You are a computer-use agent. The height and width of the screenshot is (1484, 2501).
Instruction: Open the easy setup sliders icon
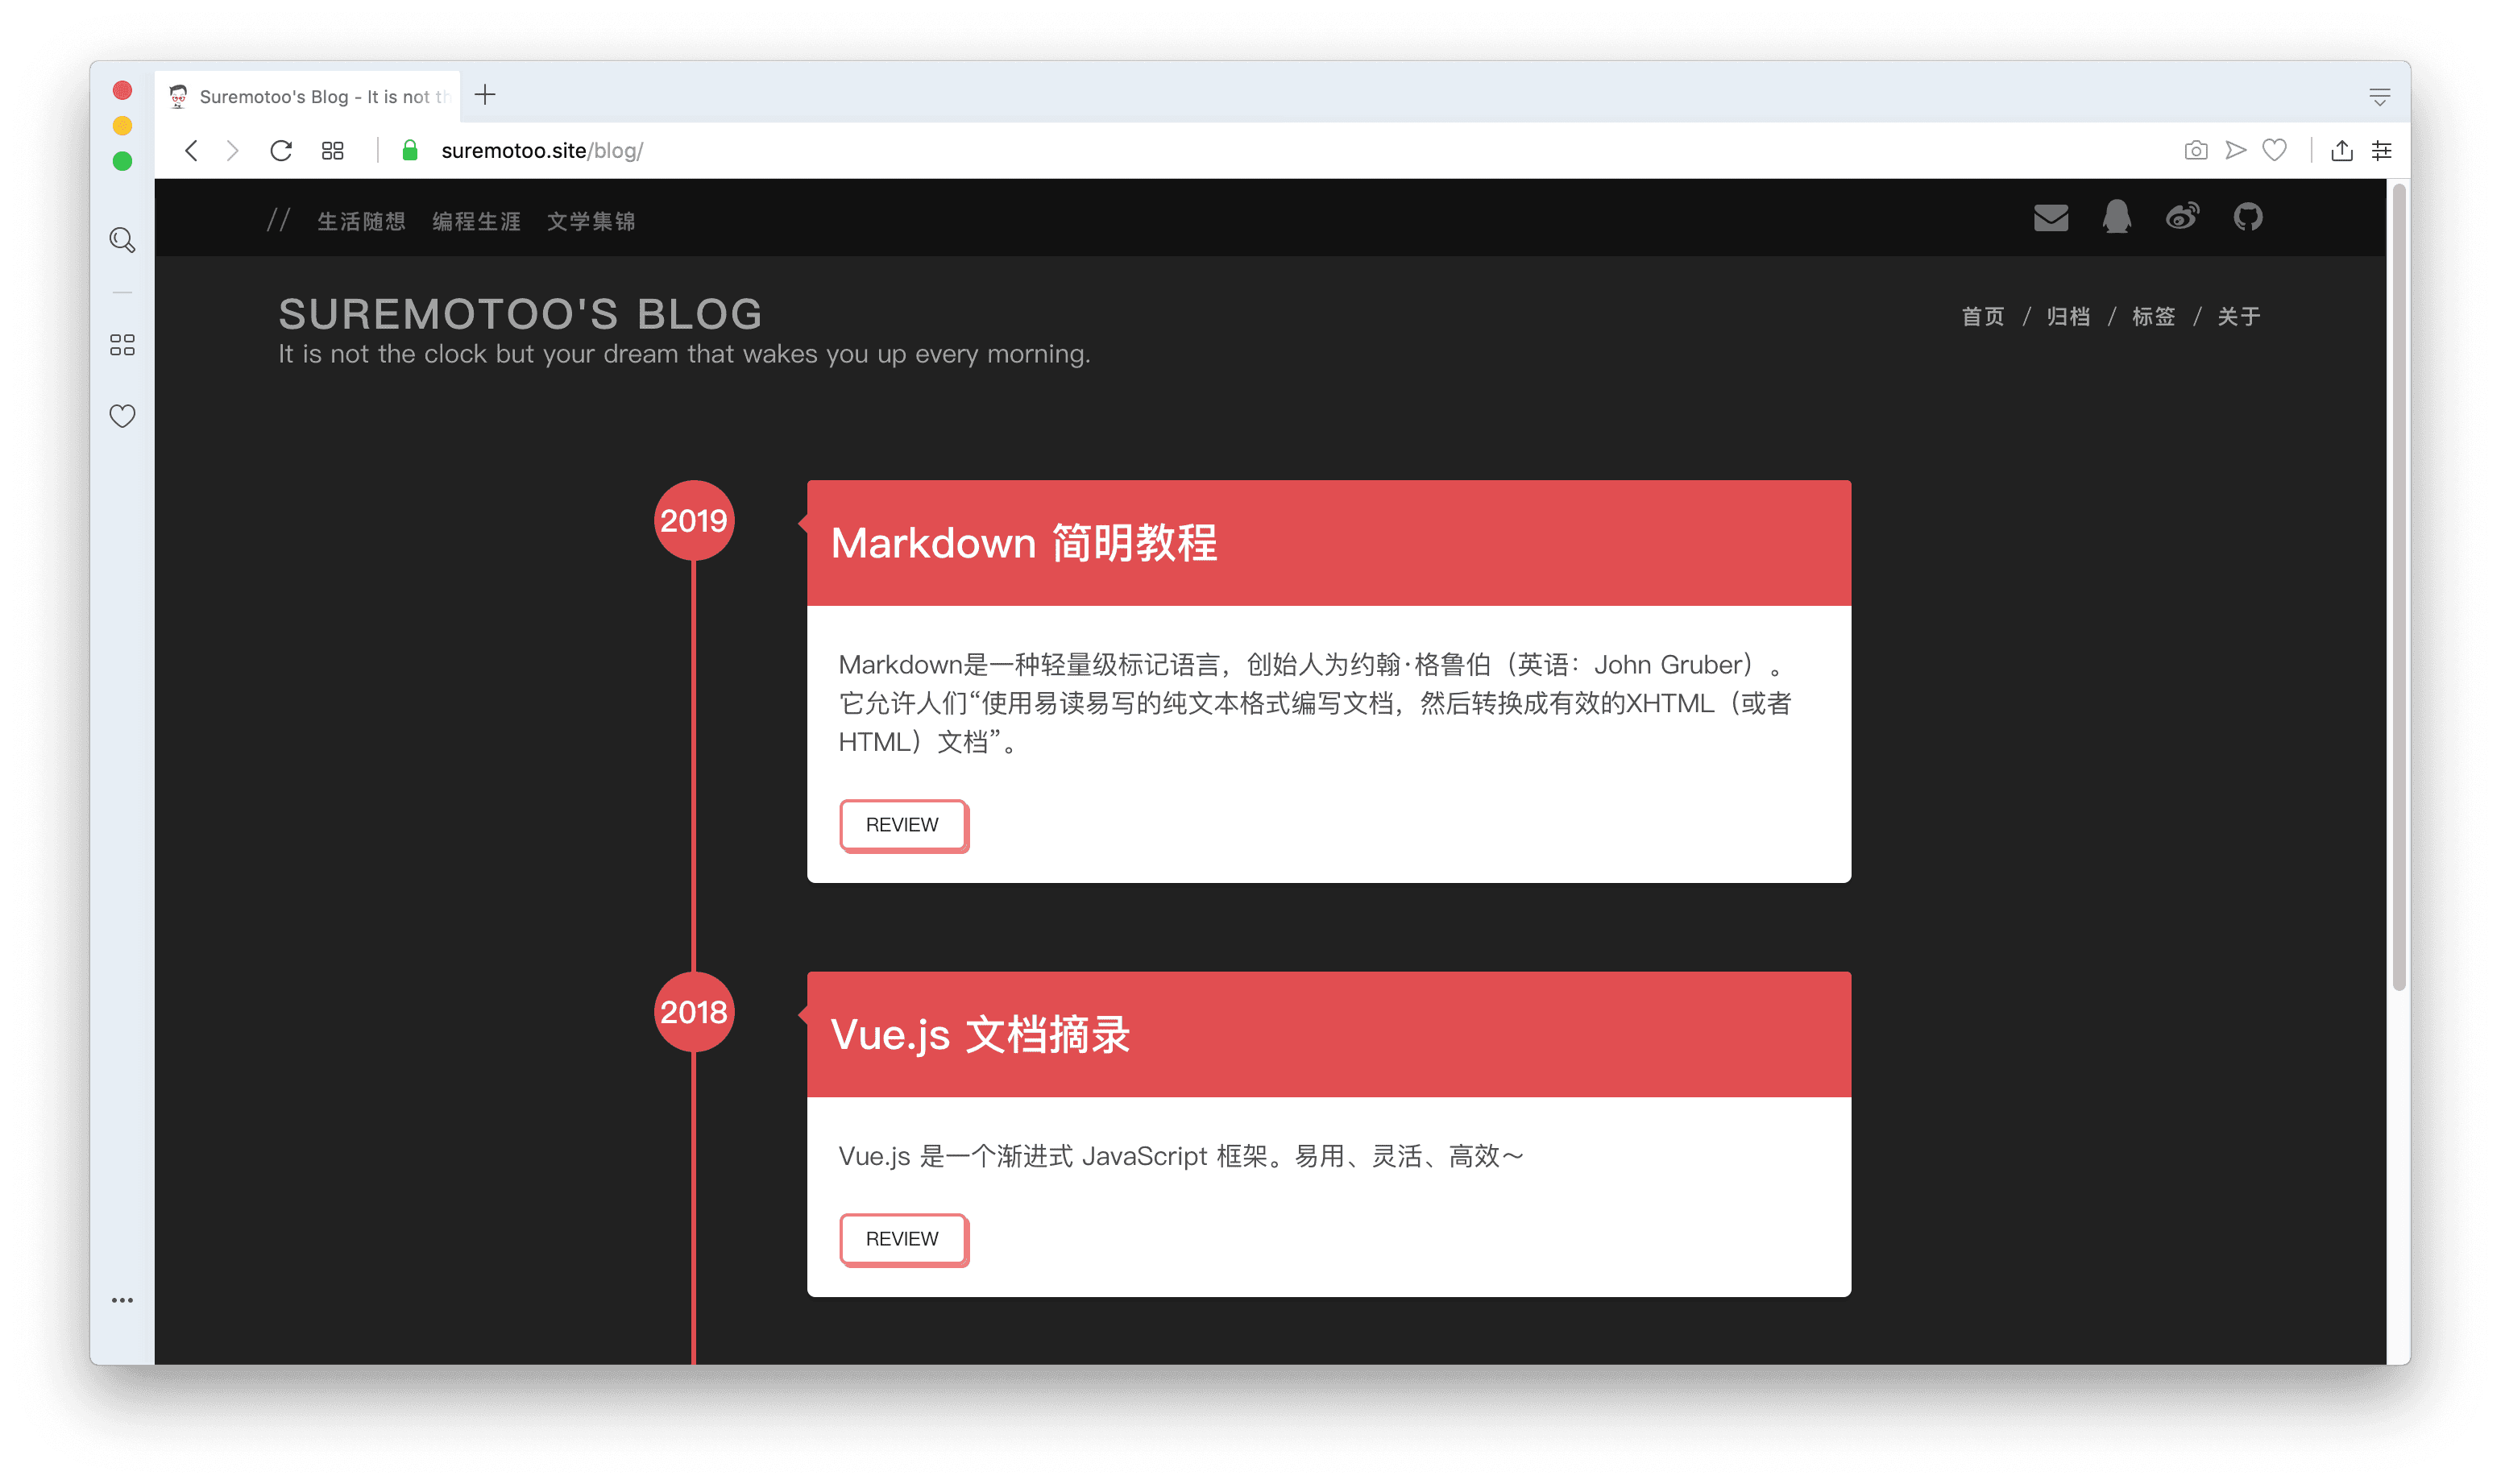click(2381, 151)
